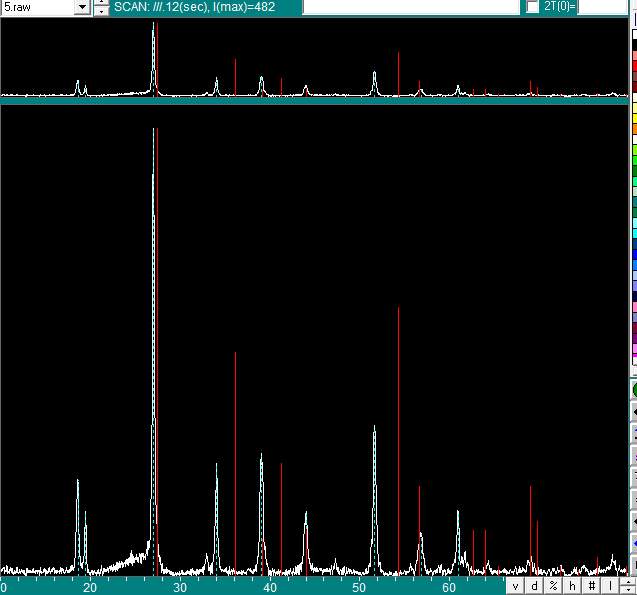Step to previous file with down arrow beside 5.raw

101,11
